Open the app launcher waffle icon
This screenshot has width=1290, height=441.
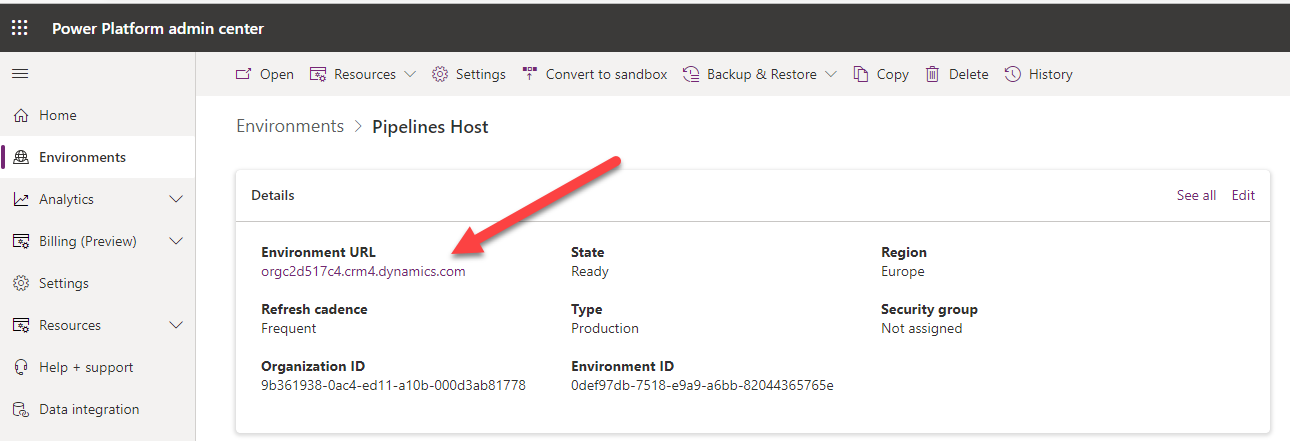pyautogui.click(x=20, y=28)
